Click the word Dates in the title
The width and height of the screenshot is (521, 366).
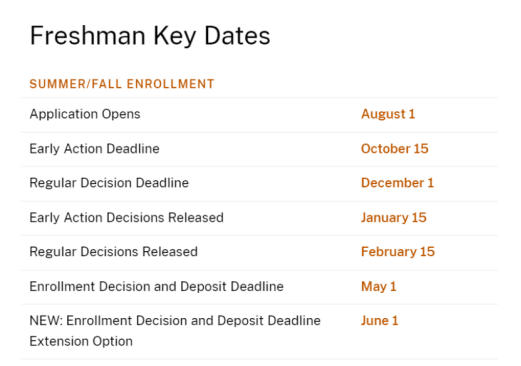pos(237,36)
